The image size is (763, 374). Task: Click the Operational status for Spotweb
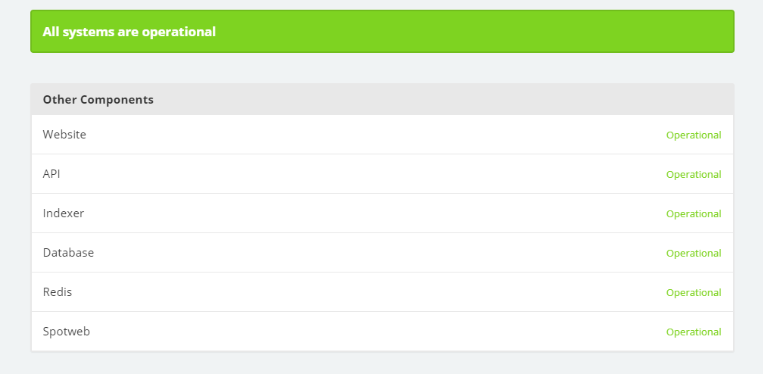point(693,332)
